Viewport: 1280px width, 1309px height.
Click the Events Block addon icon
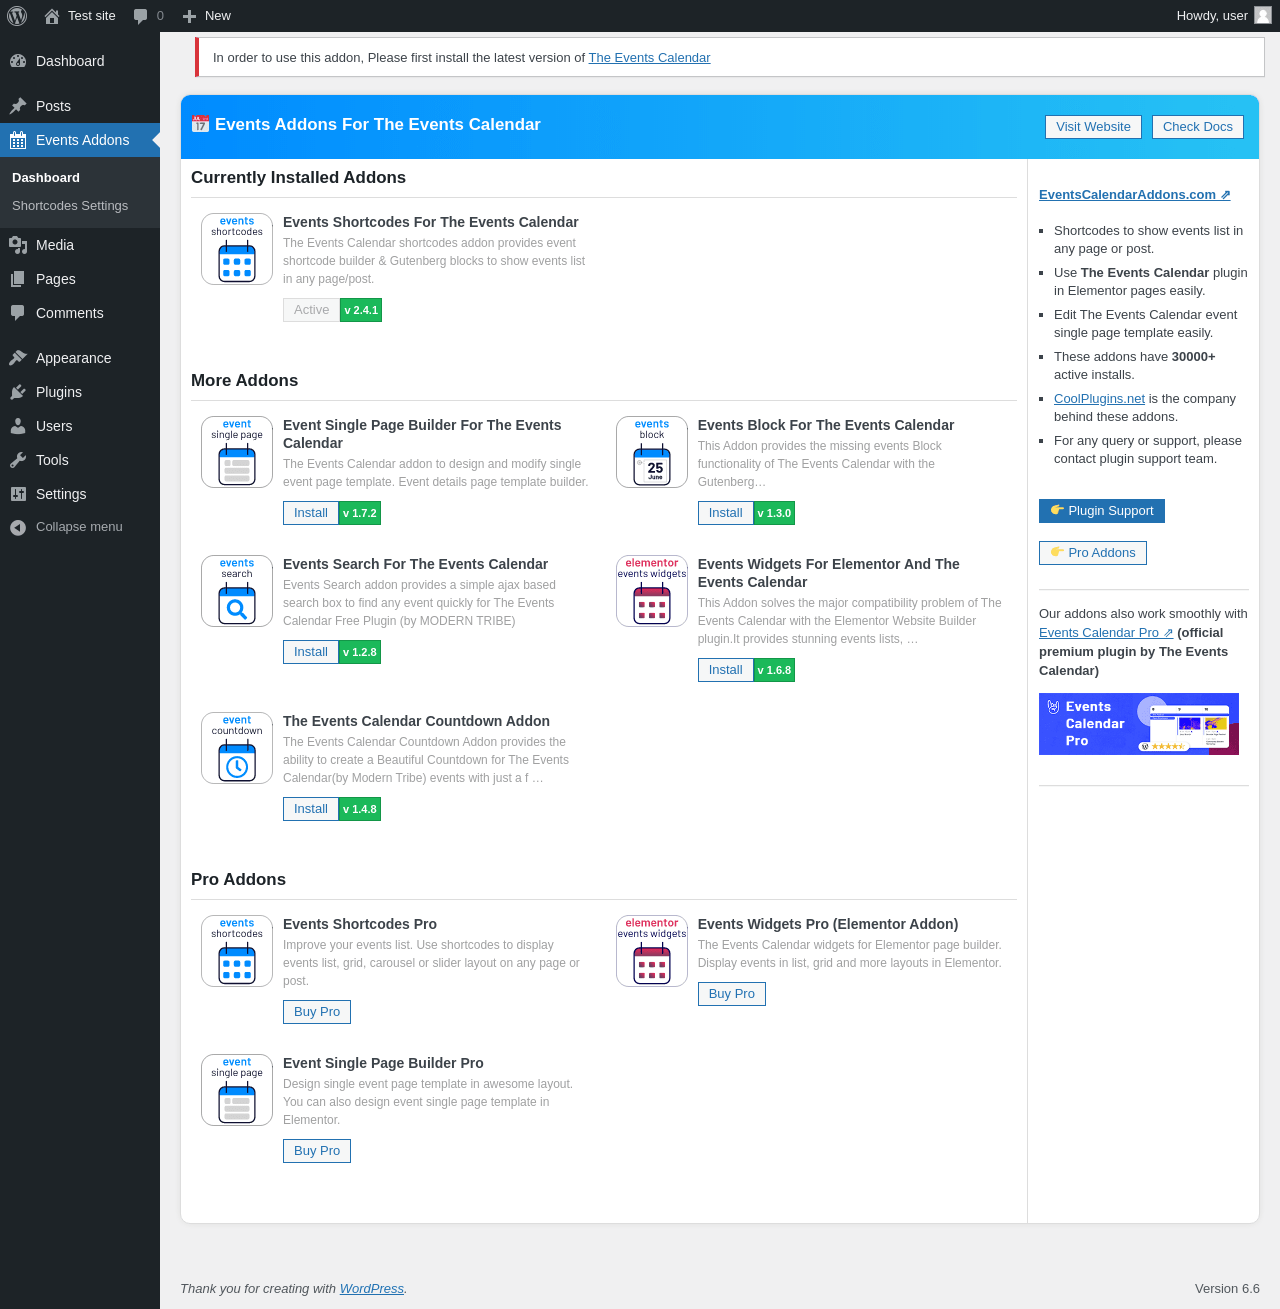[652, 452]
